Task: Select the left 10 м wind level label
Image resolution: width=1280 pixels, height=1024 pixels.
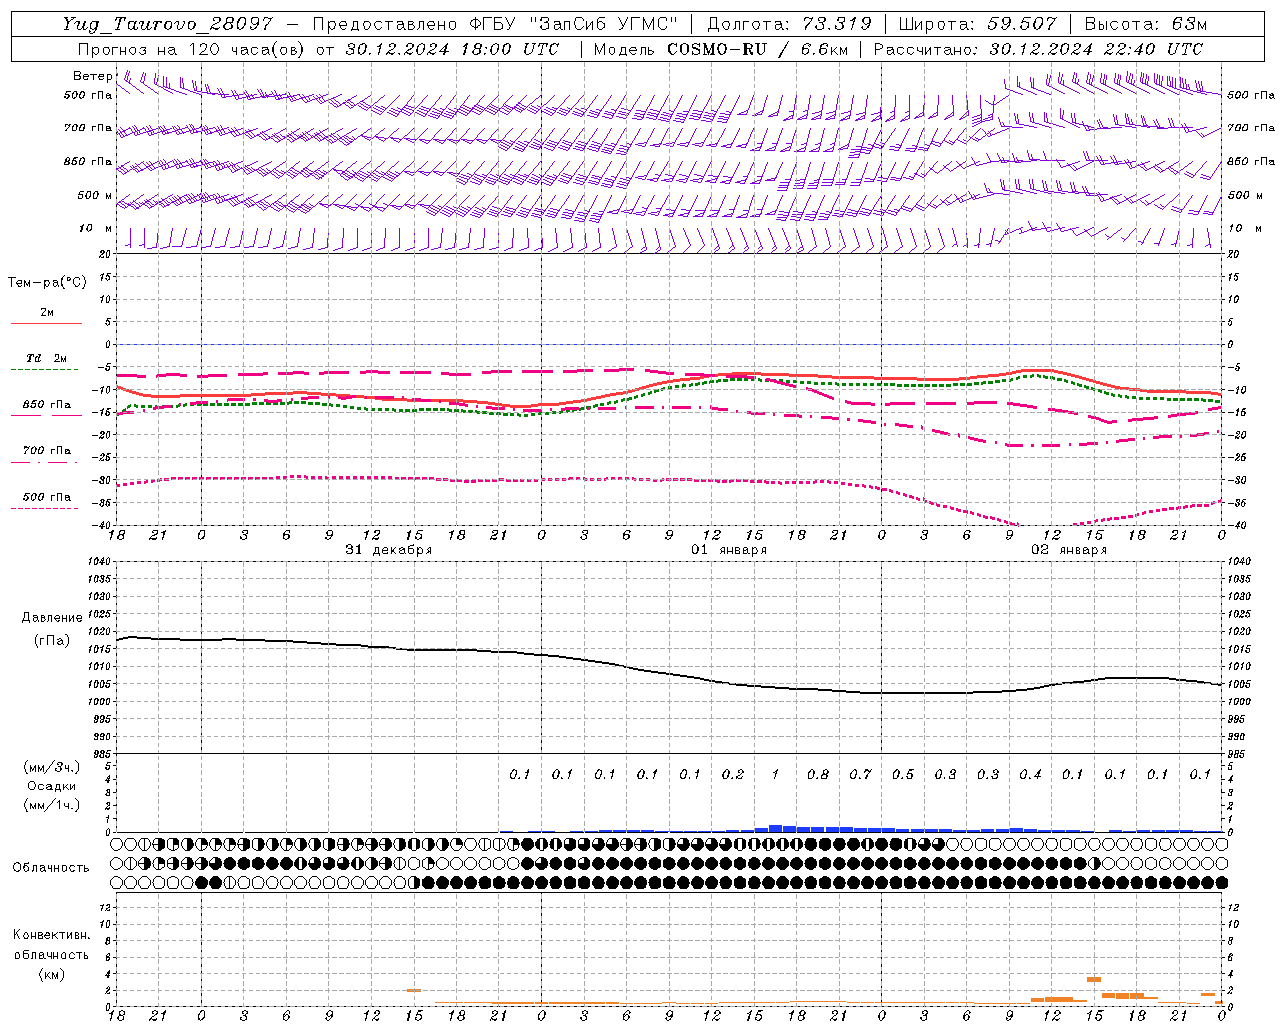Action: pos(96,228)
